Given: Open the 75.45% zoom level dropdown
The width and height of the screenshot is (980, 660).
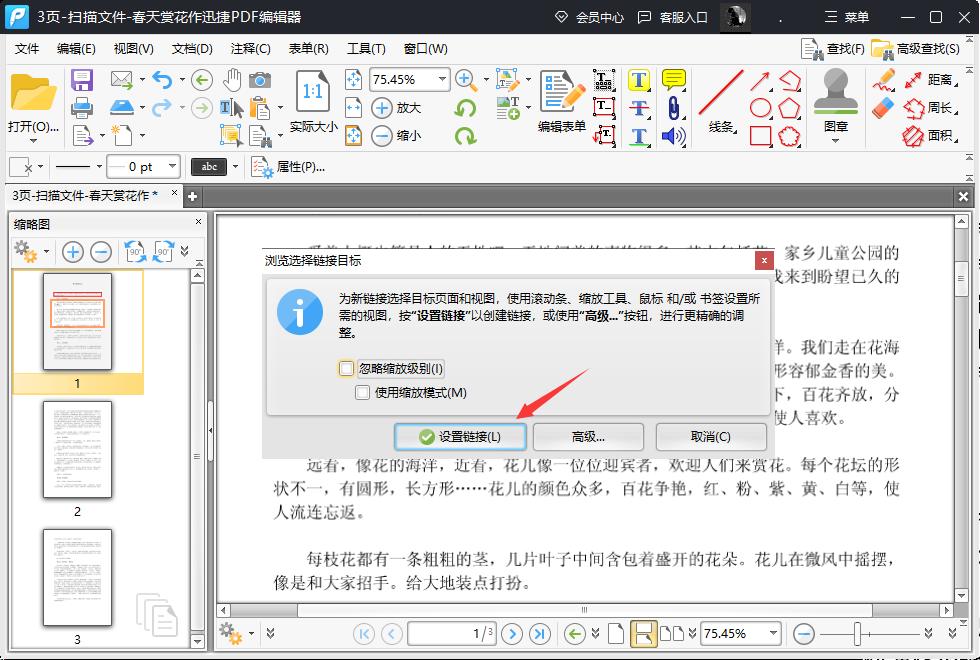Looking at the screenshot, I should click(x=440, y=79).
